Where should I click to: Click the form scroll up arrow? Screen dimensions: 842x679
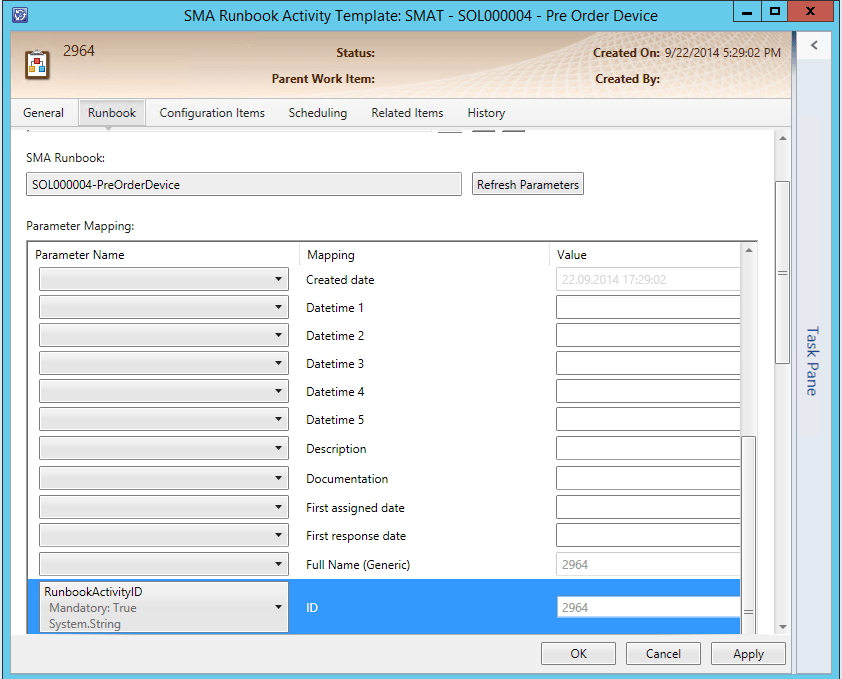click(783, 139)
